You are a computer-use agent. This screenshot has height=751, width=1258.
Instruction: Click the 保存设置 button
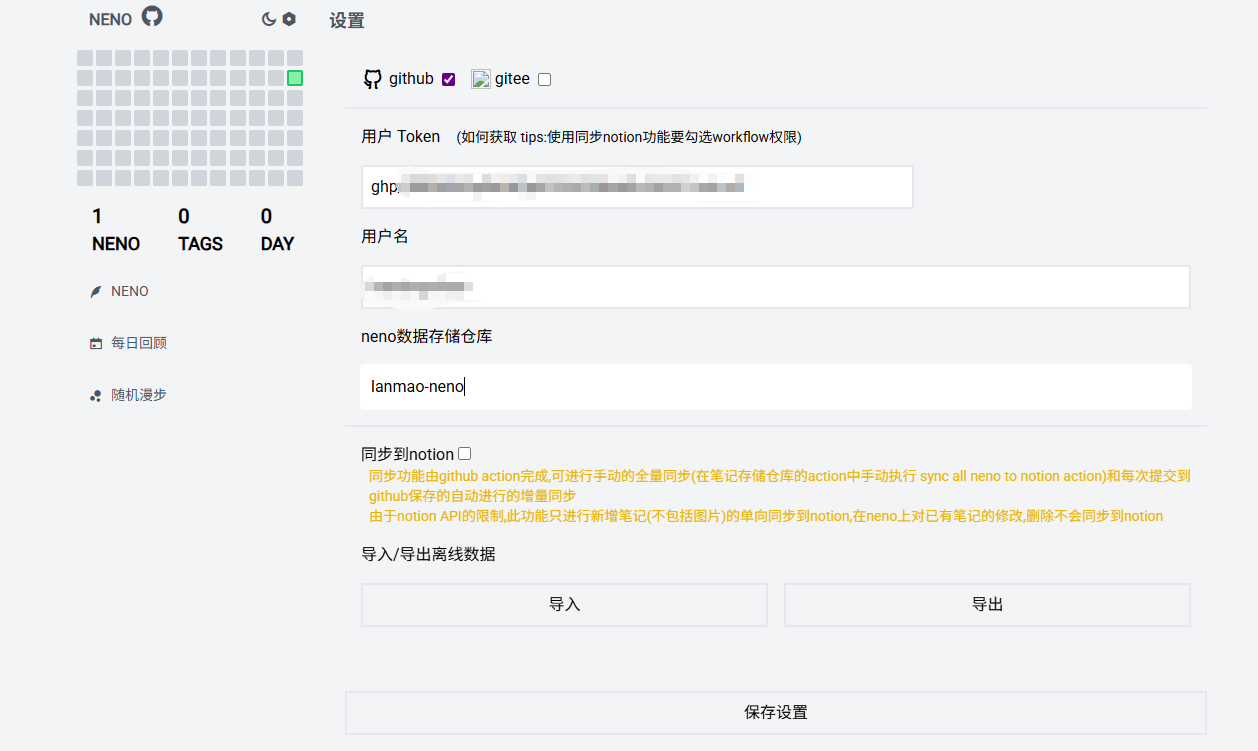[776, 713]
